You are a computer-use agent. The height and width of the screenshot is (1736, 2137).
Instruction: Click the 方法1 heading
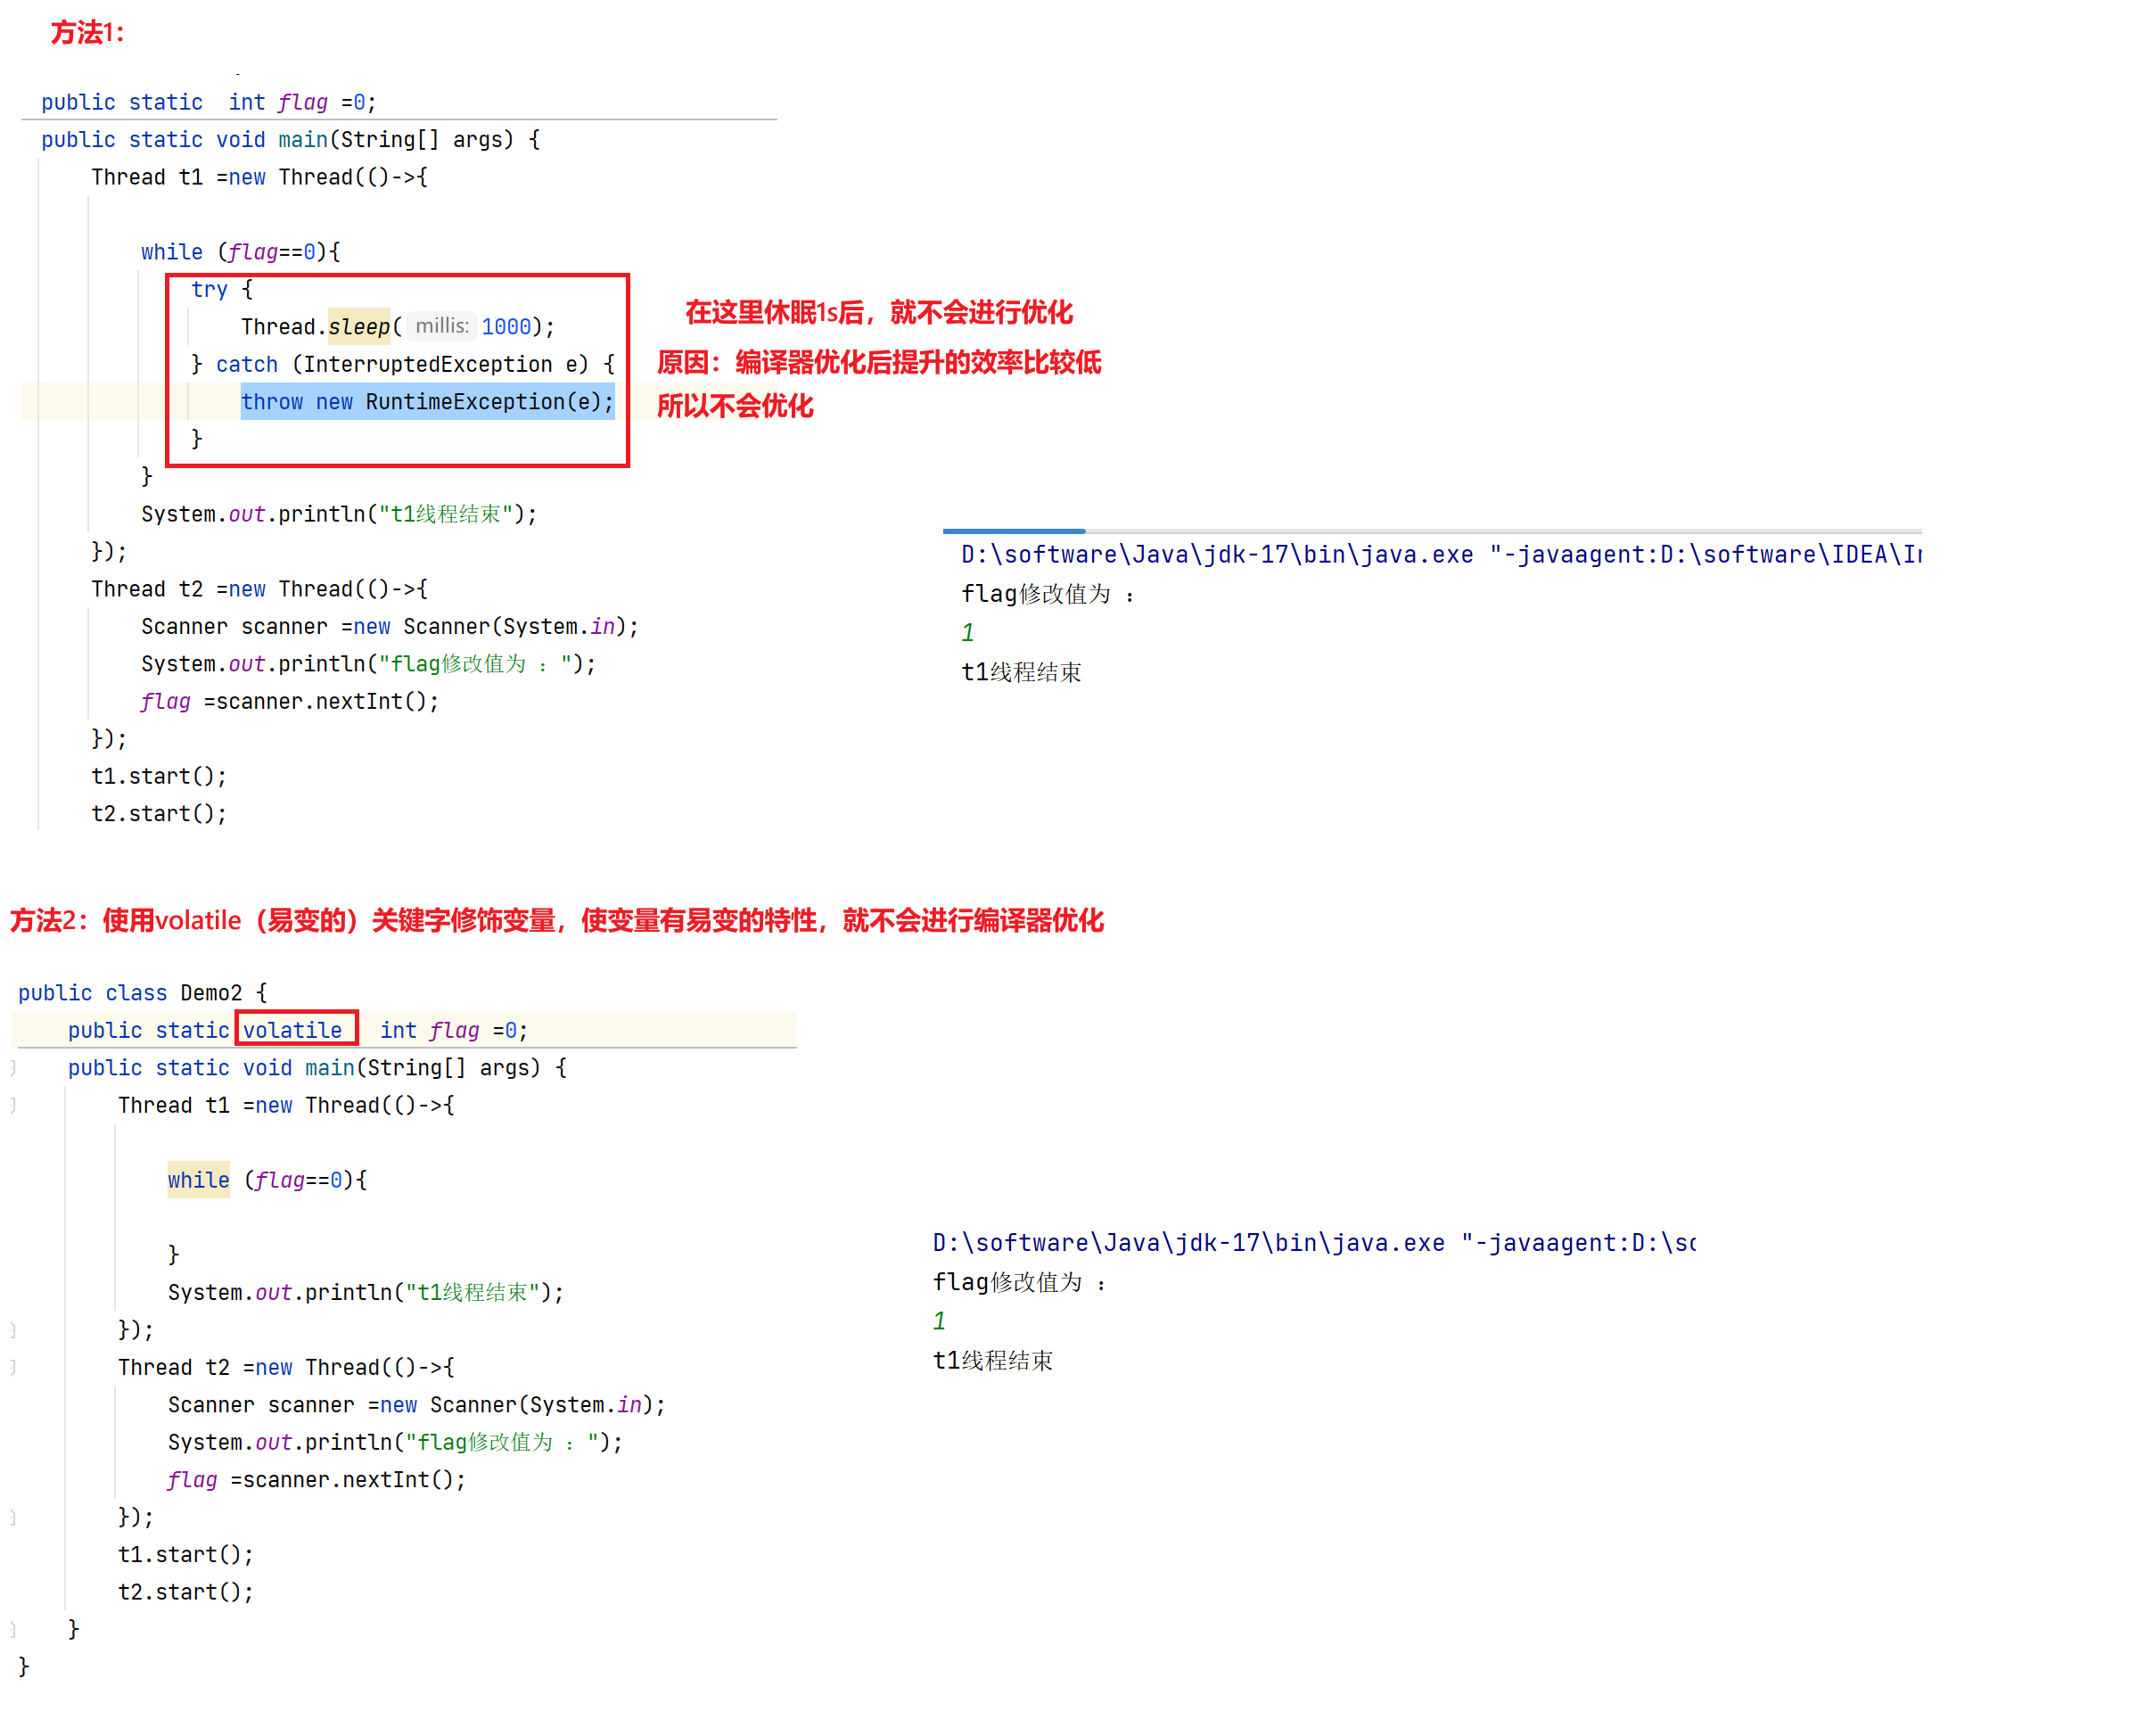pos(87,33)
